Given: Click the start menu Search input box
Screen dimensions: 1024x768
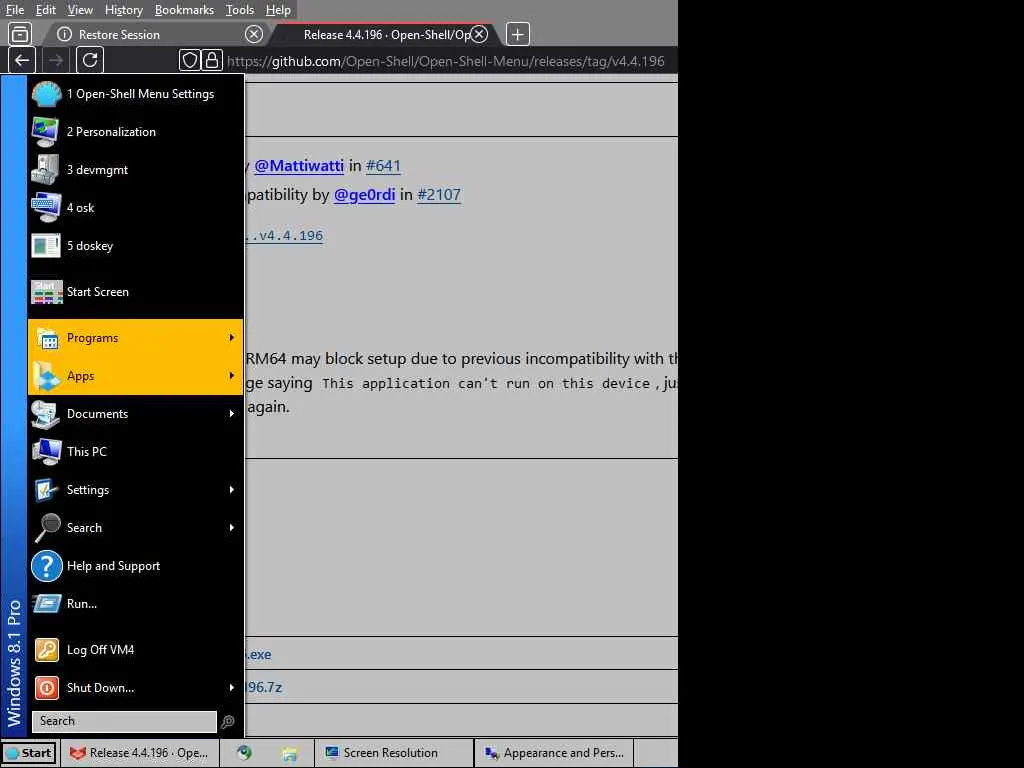Looking at the screenshot, I should [x=124, y=721].
